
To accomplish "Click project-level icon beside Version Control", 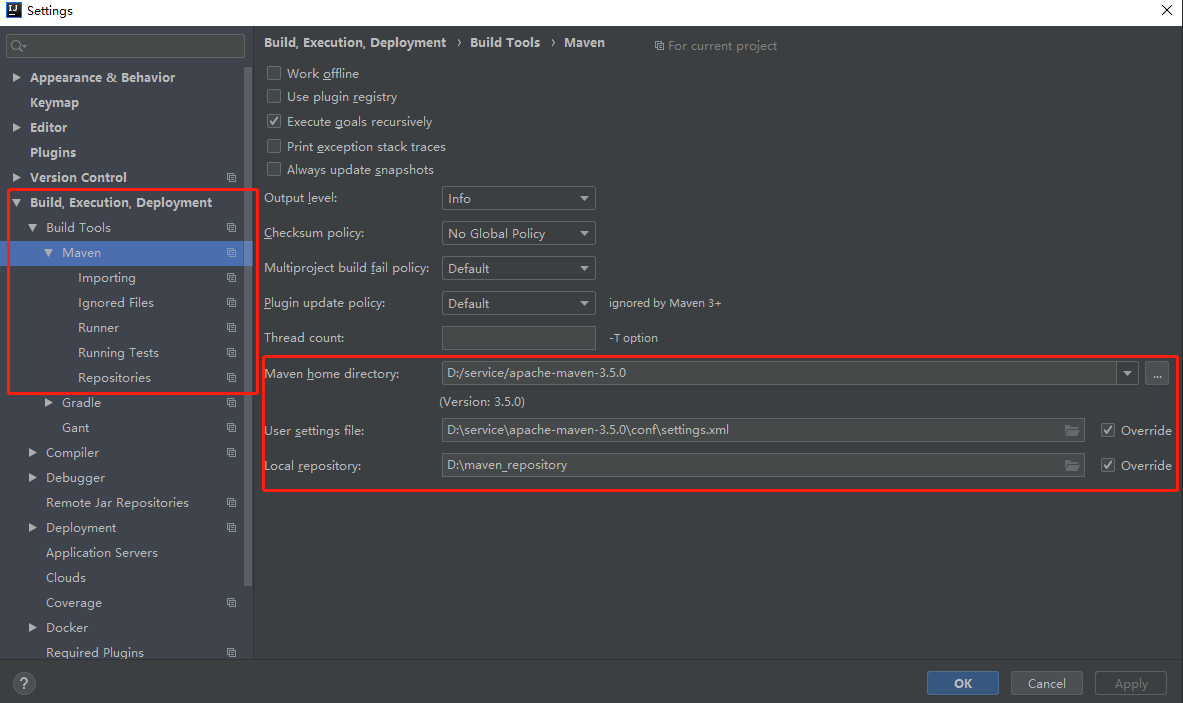I will click(x=232, y=177).
